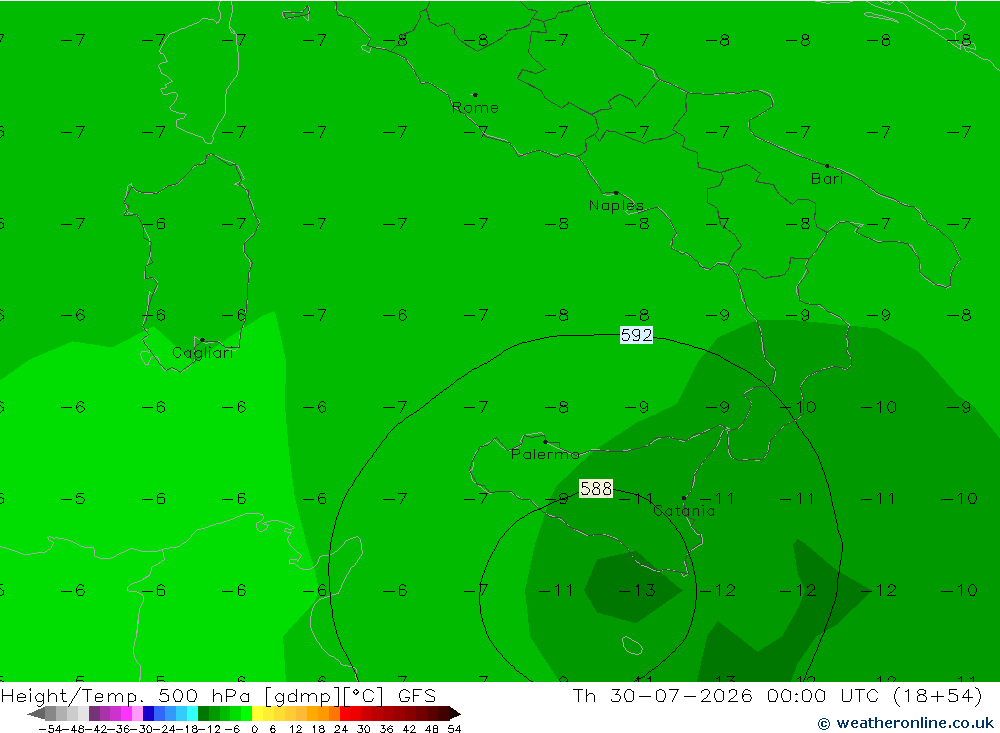Click the Naples city label
This screenshot has height=733, width=1000.
pos(616,205)
